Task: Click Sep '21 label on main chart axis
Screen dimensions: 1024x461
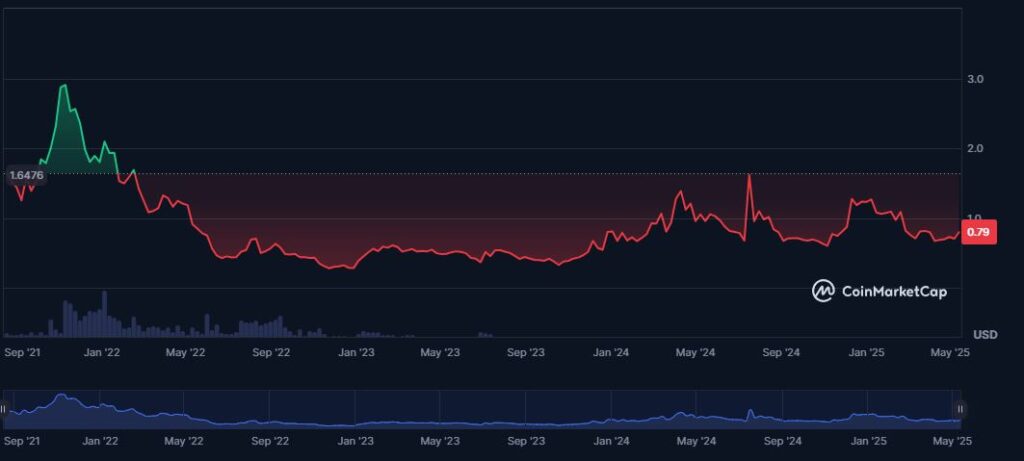Action: [23, 352]
